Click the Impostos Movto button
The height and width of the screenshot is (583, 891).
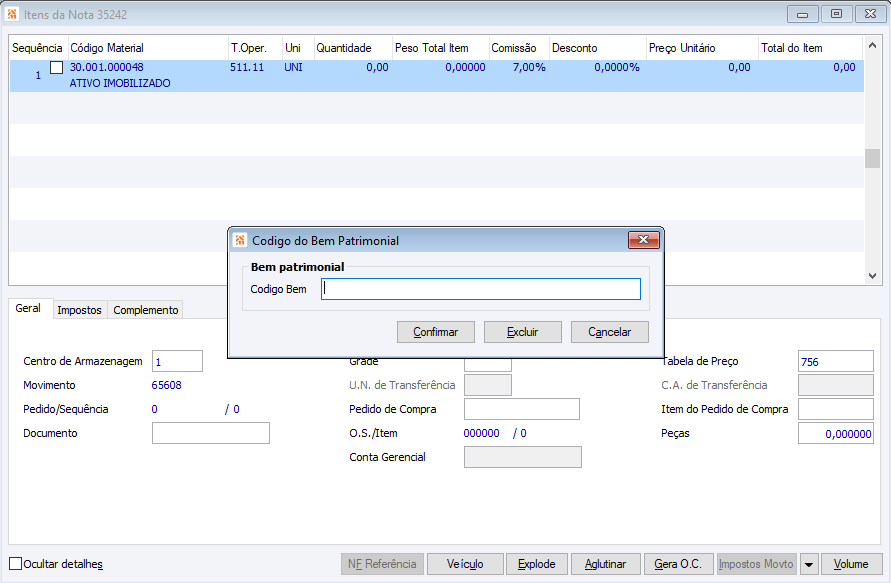756,564
